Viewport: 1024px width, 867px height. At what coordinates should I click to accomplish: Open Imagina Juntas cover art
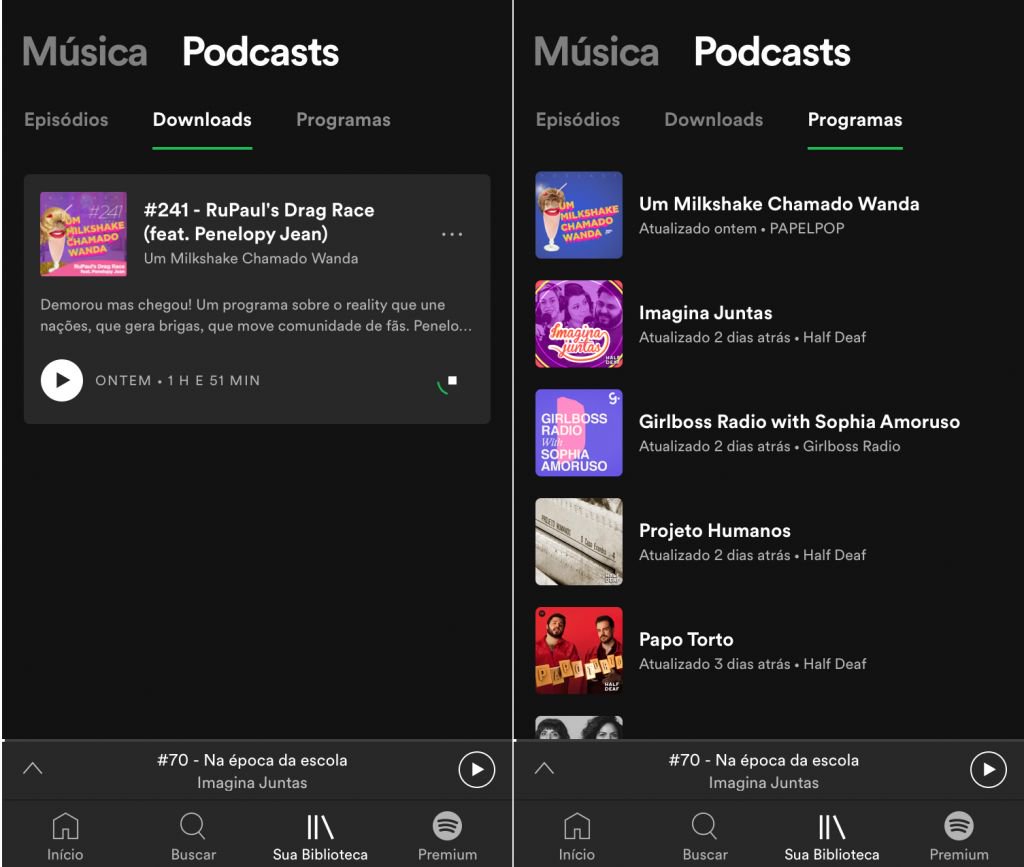point(579,324)
